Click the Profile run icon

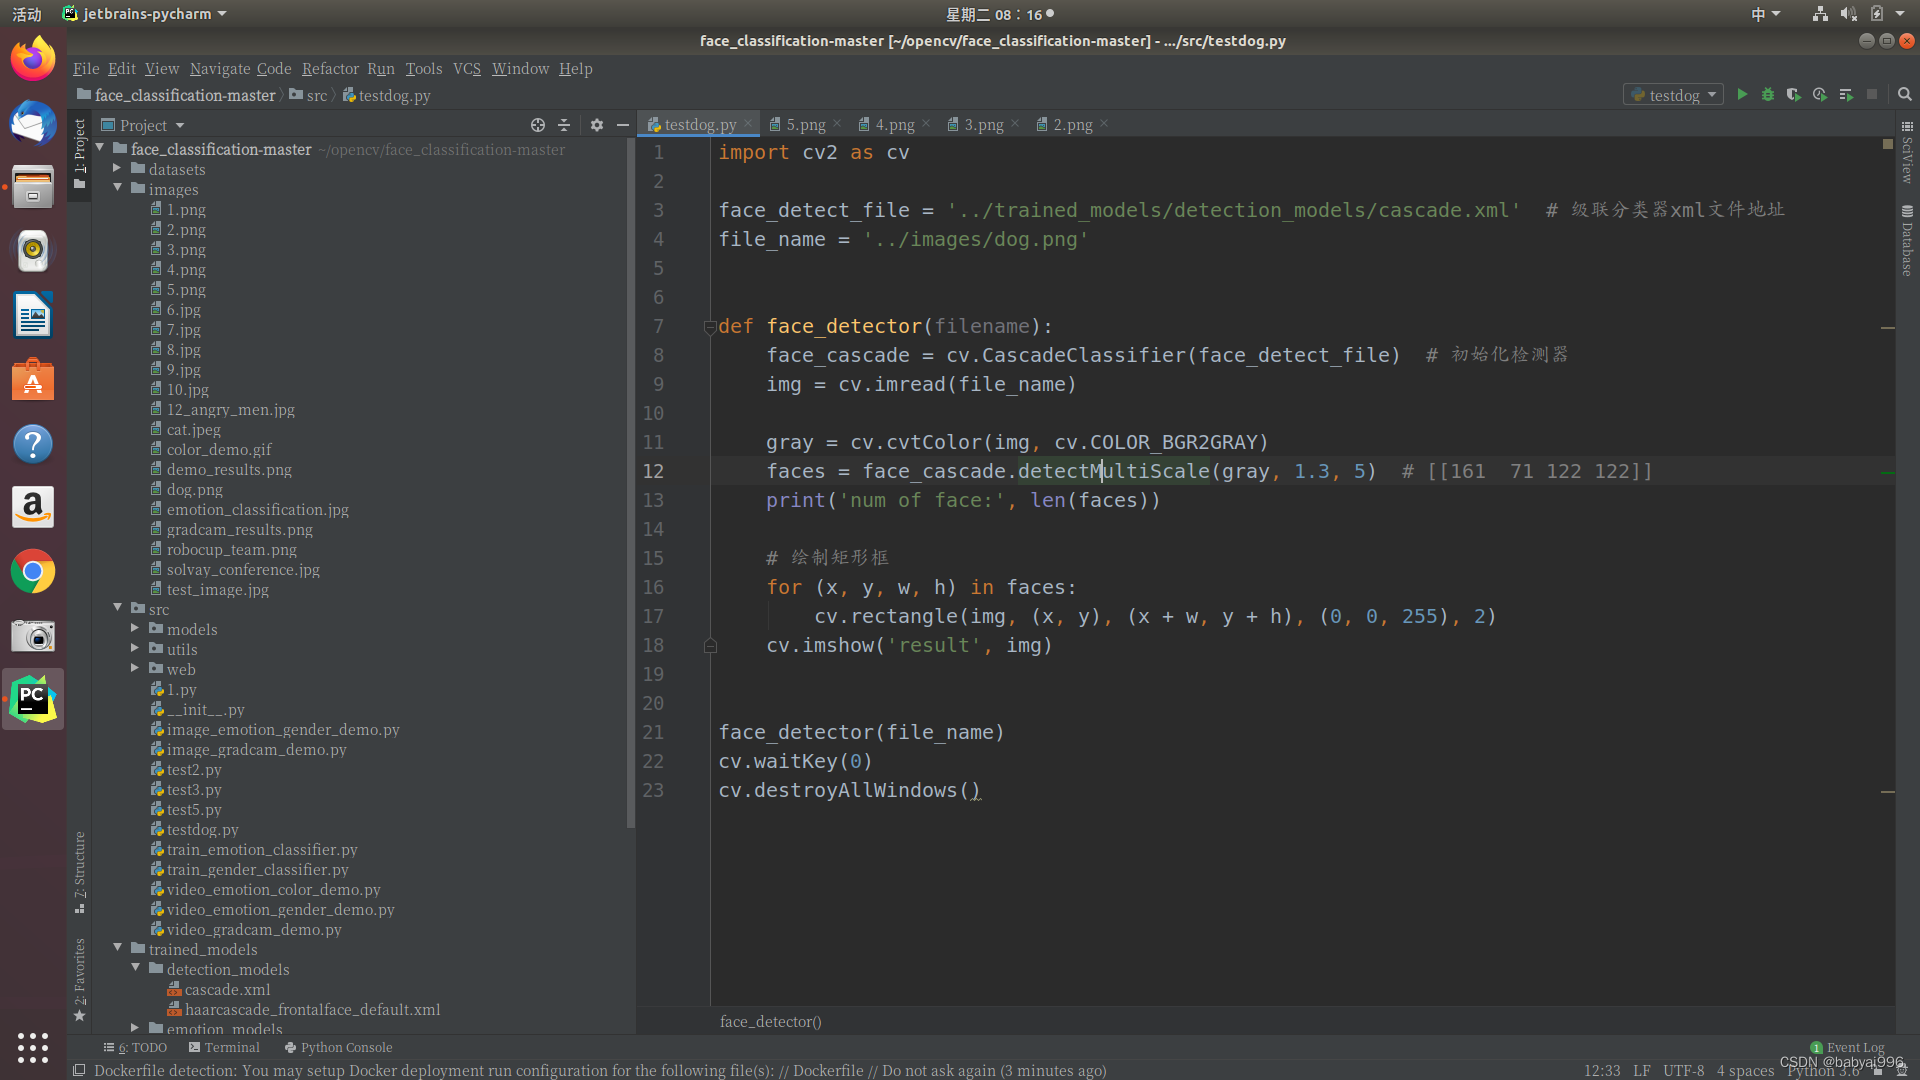tap(1820, 94)
